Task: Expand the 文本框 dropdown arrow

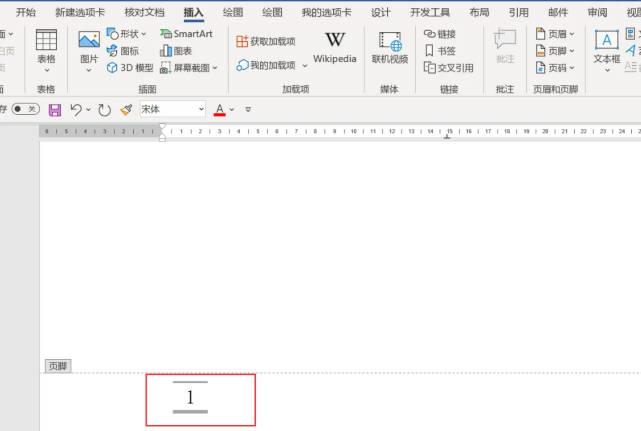Action: (607, 70)
